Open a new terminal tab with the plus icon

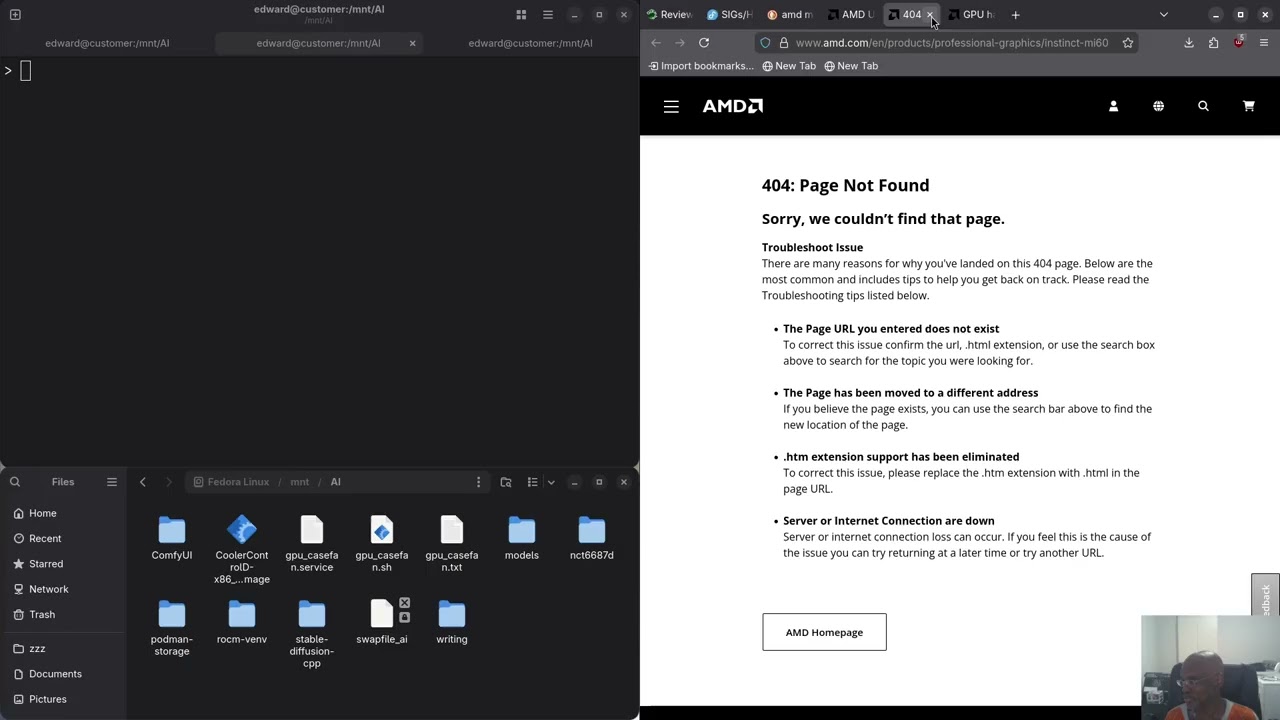[15, 15]
